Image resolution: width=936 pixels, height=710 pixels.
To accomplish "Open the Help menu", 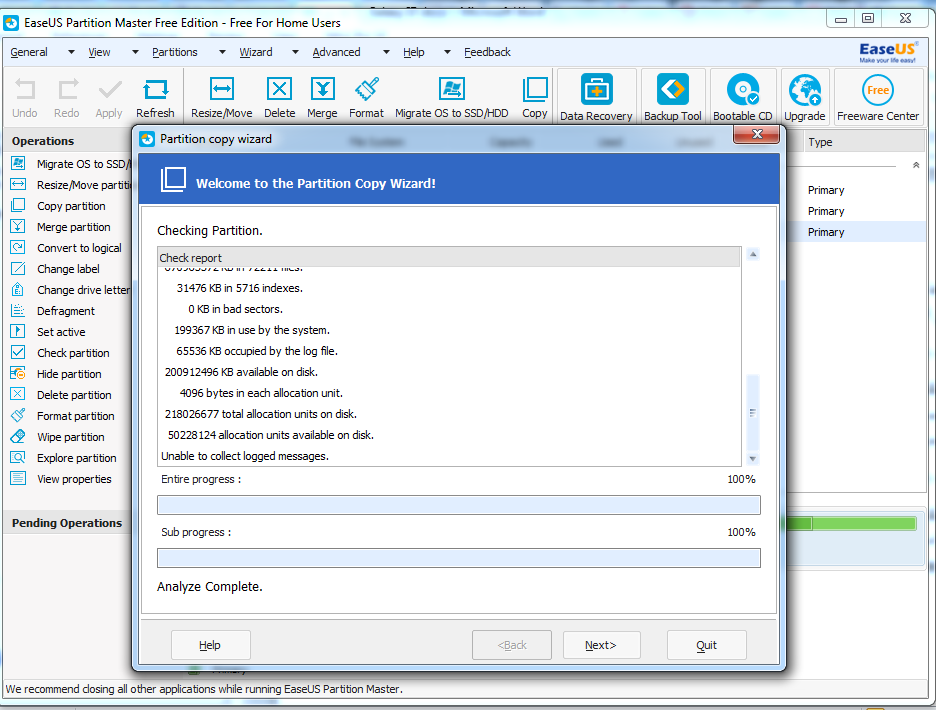I will coord(414,52).
